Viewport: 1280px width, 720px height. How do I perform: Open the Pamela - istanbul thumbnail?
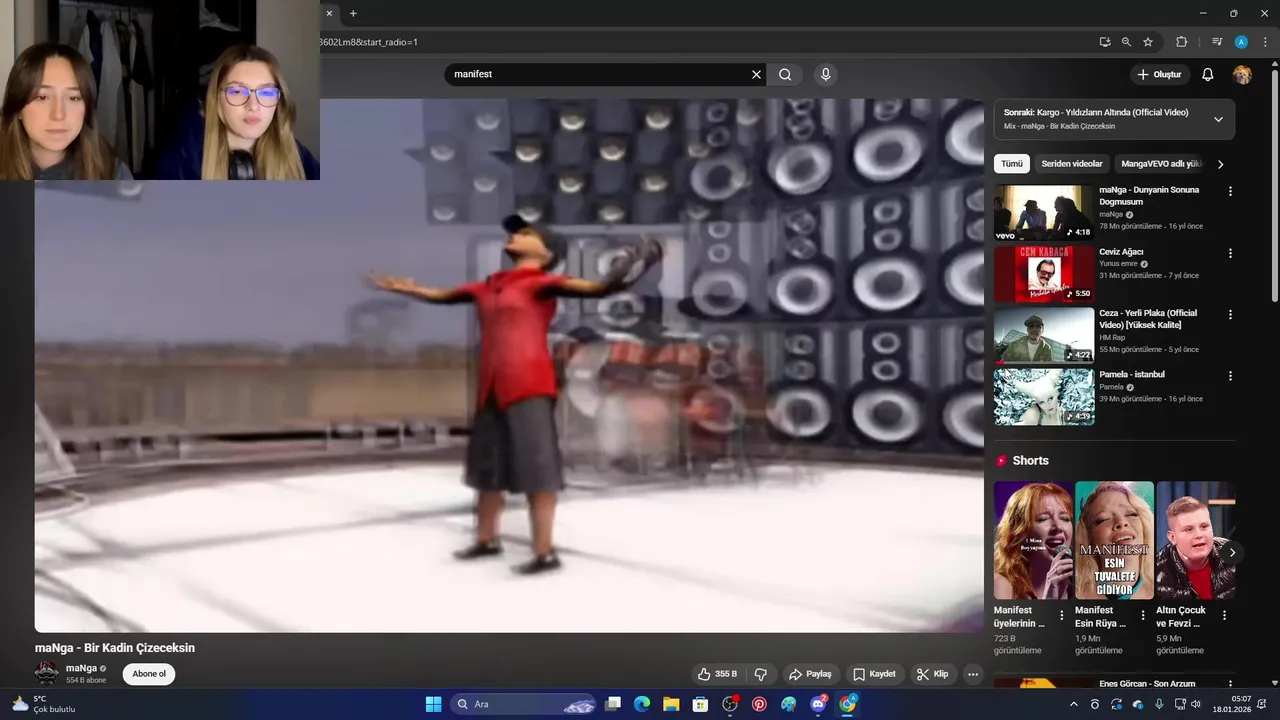coord(1044,397)
